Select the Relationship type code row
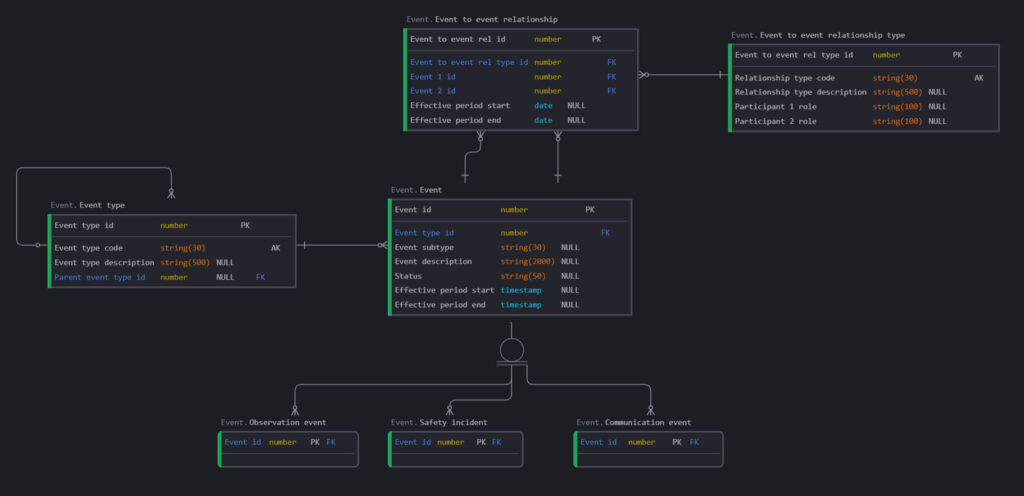This screenshot has height=496, width=1024. coord(784,78)
